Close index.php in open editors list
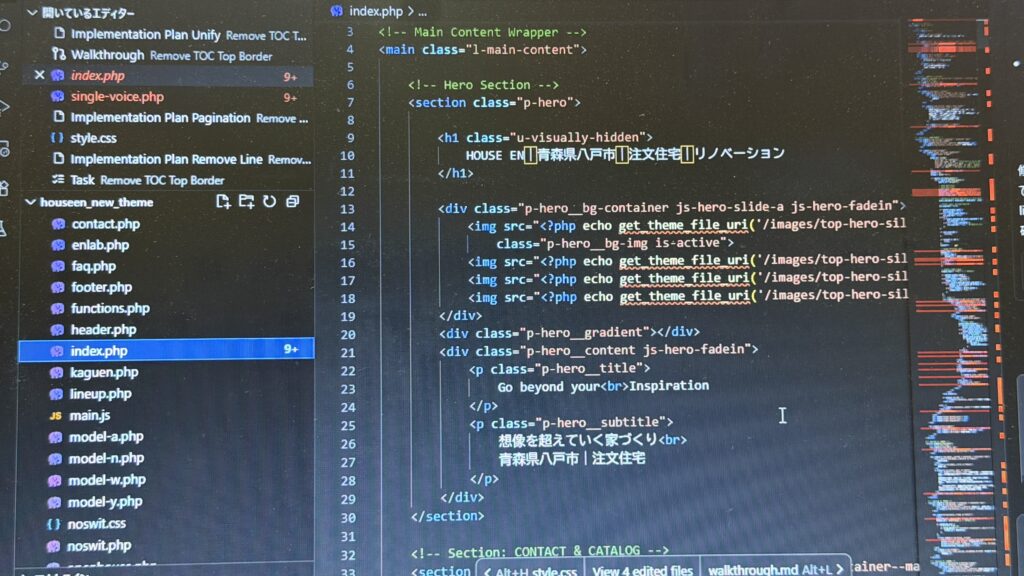The height and width of the screenshot is (576, 1024). (39, 76)
